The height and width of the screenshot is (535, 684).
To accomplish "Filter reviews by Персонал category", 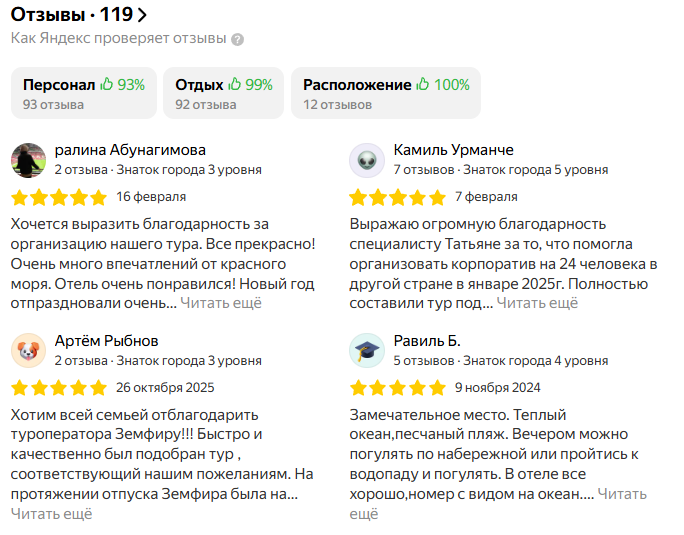I will pos(84,93).
